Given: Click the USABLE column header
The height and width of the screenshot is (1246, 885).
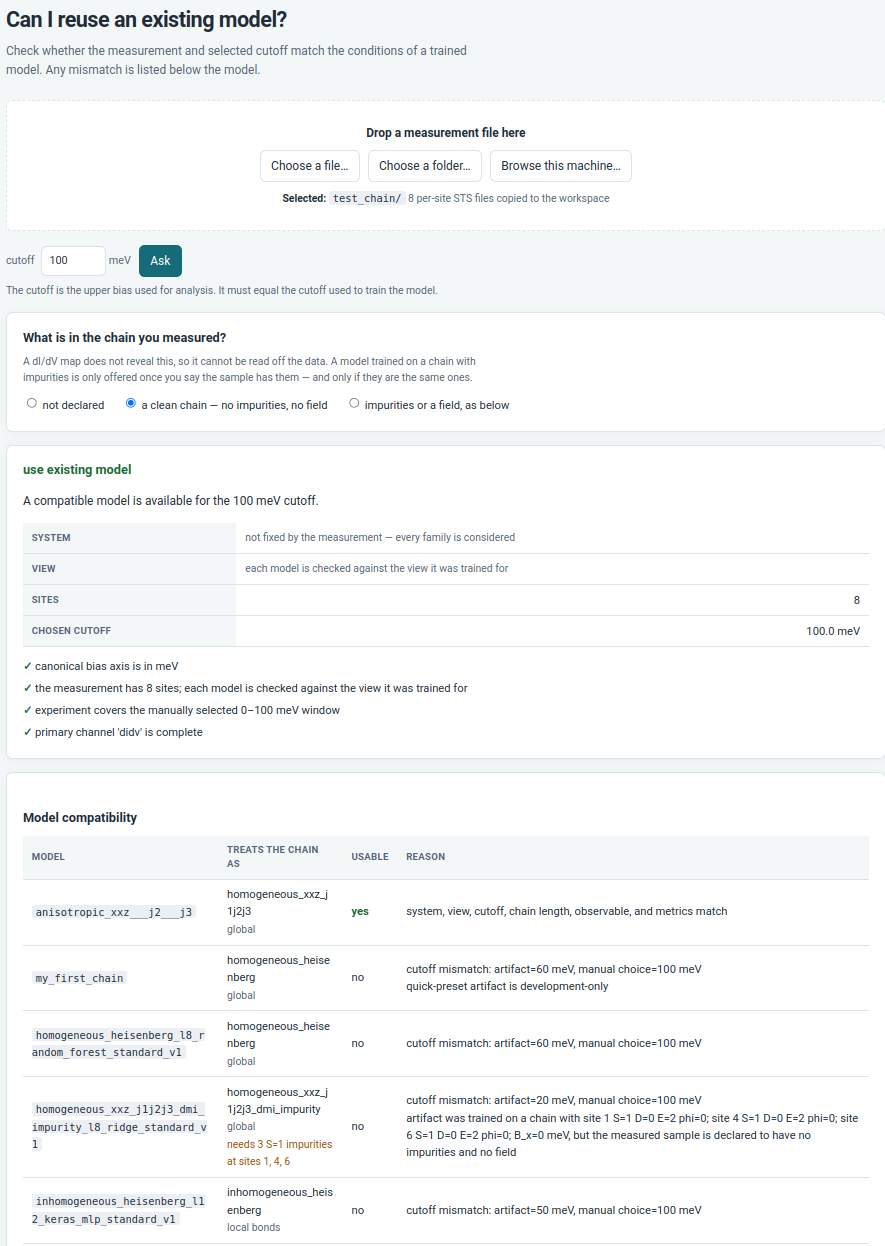Looking at the screenshot, I should pos(370,857).
